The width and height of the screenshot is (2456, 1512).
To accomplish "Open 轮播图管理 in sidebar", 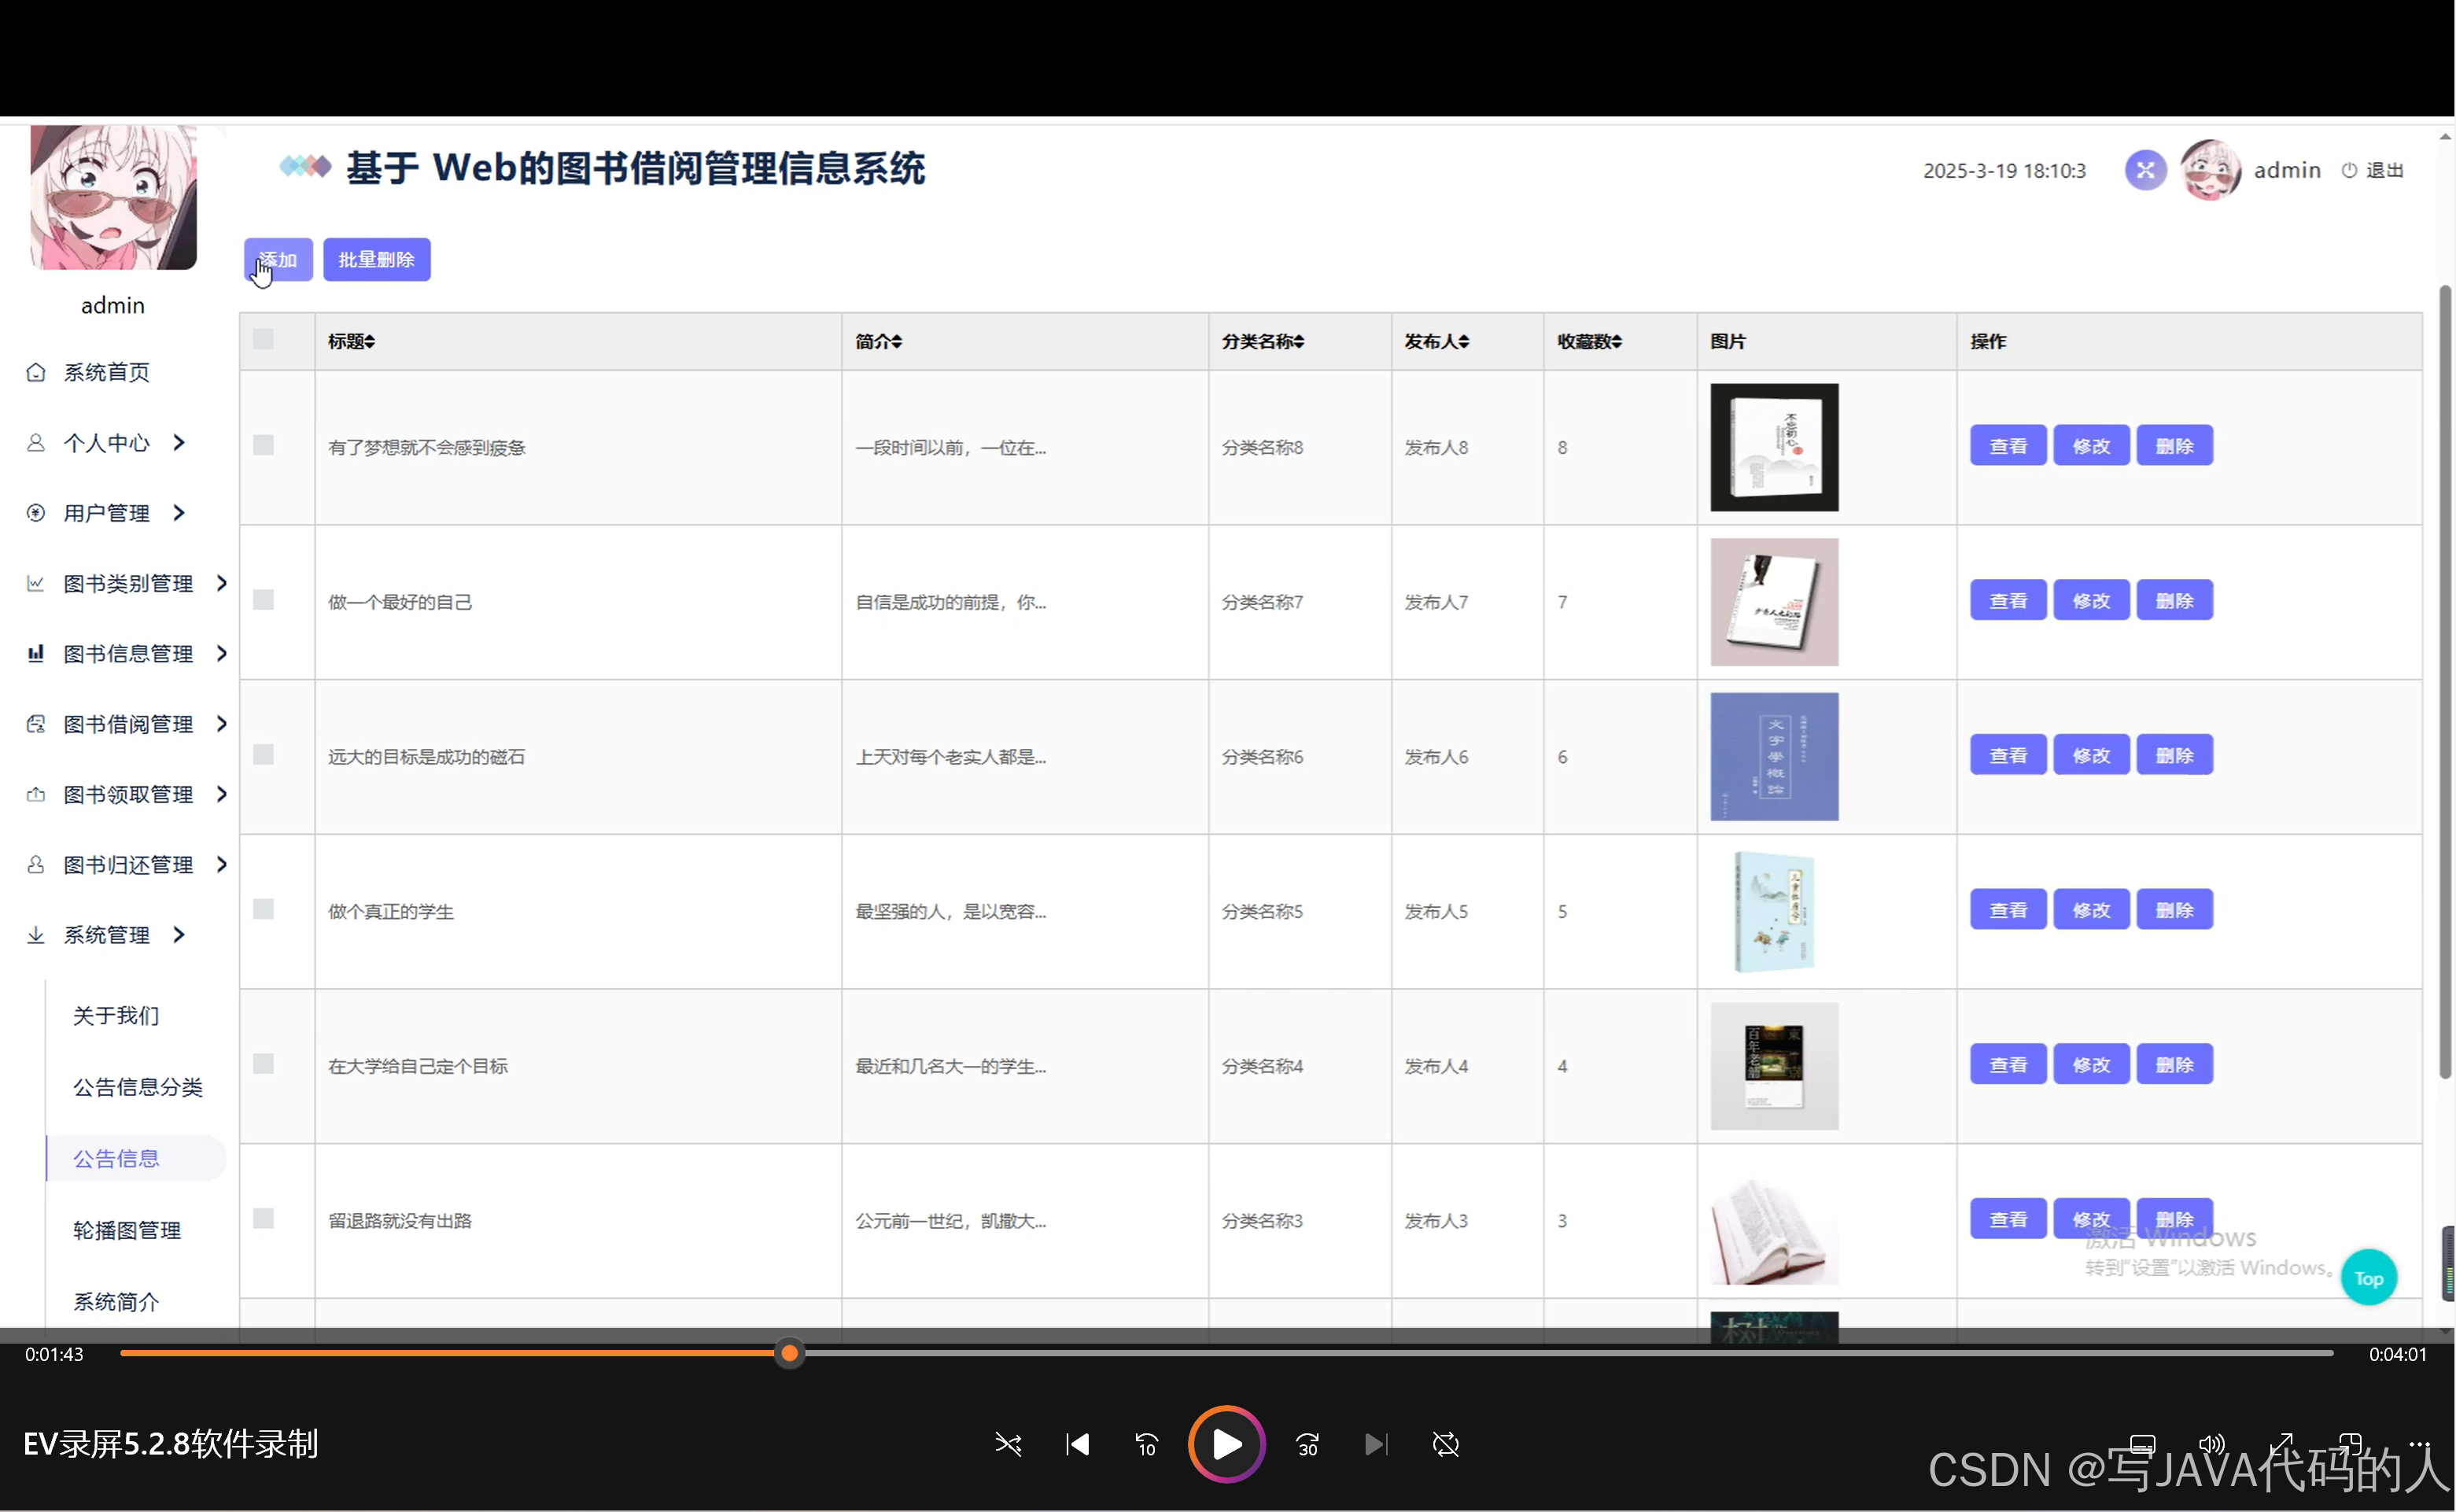I will tap(127, 1230).
